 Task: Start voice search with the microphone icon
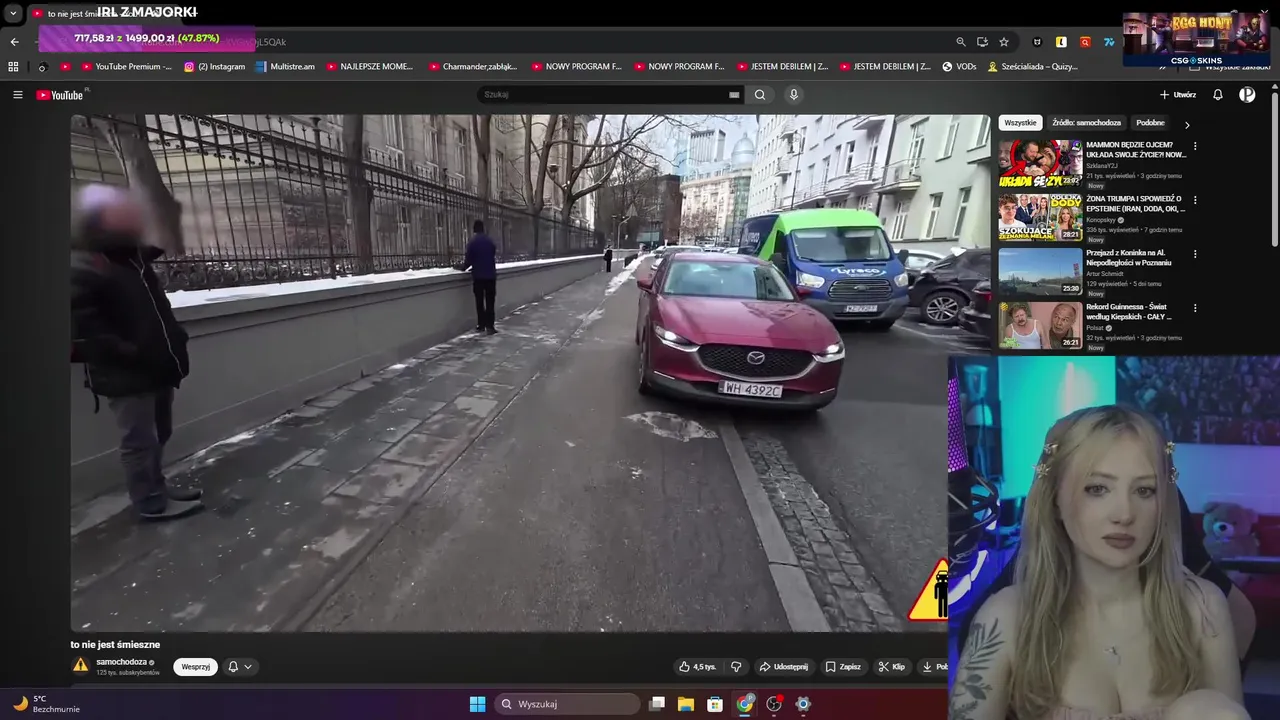tap(794, 95)
